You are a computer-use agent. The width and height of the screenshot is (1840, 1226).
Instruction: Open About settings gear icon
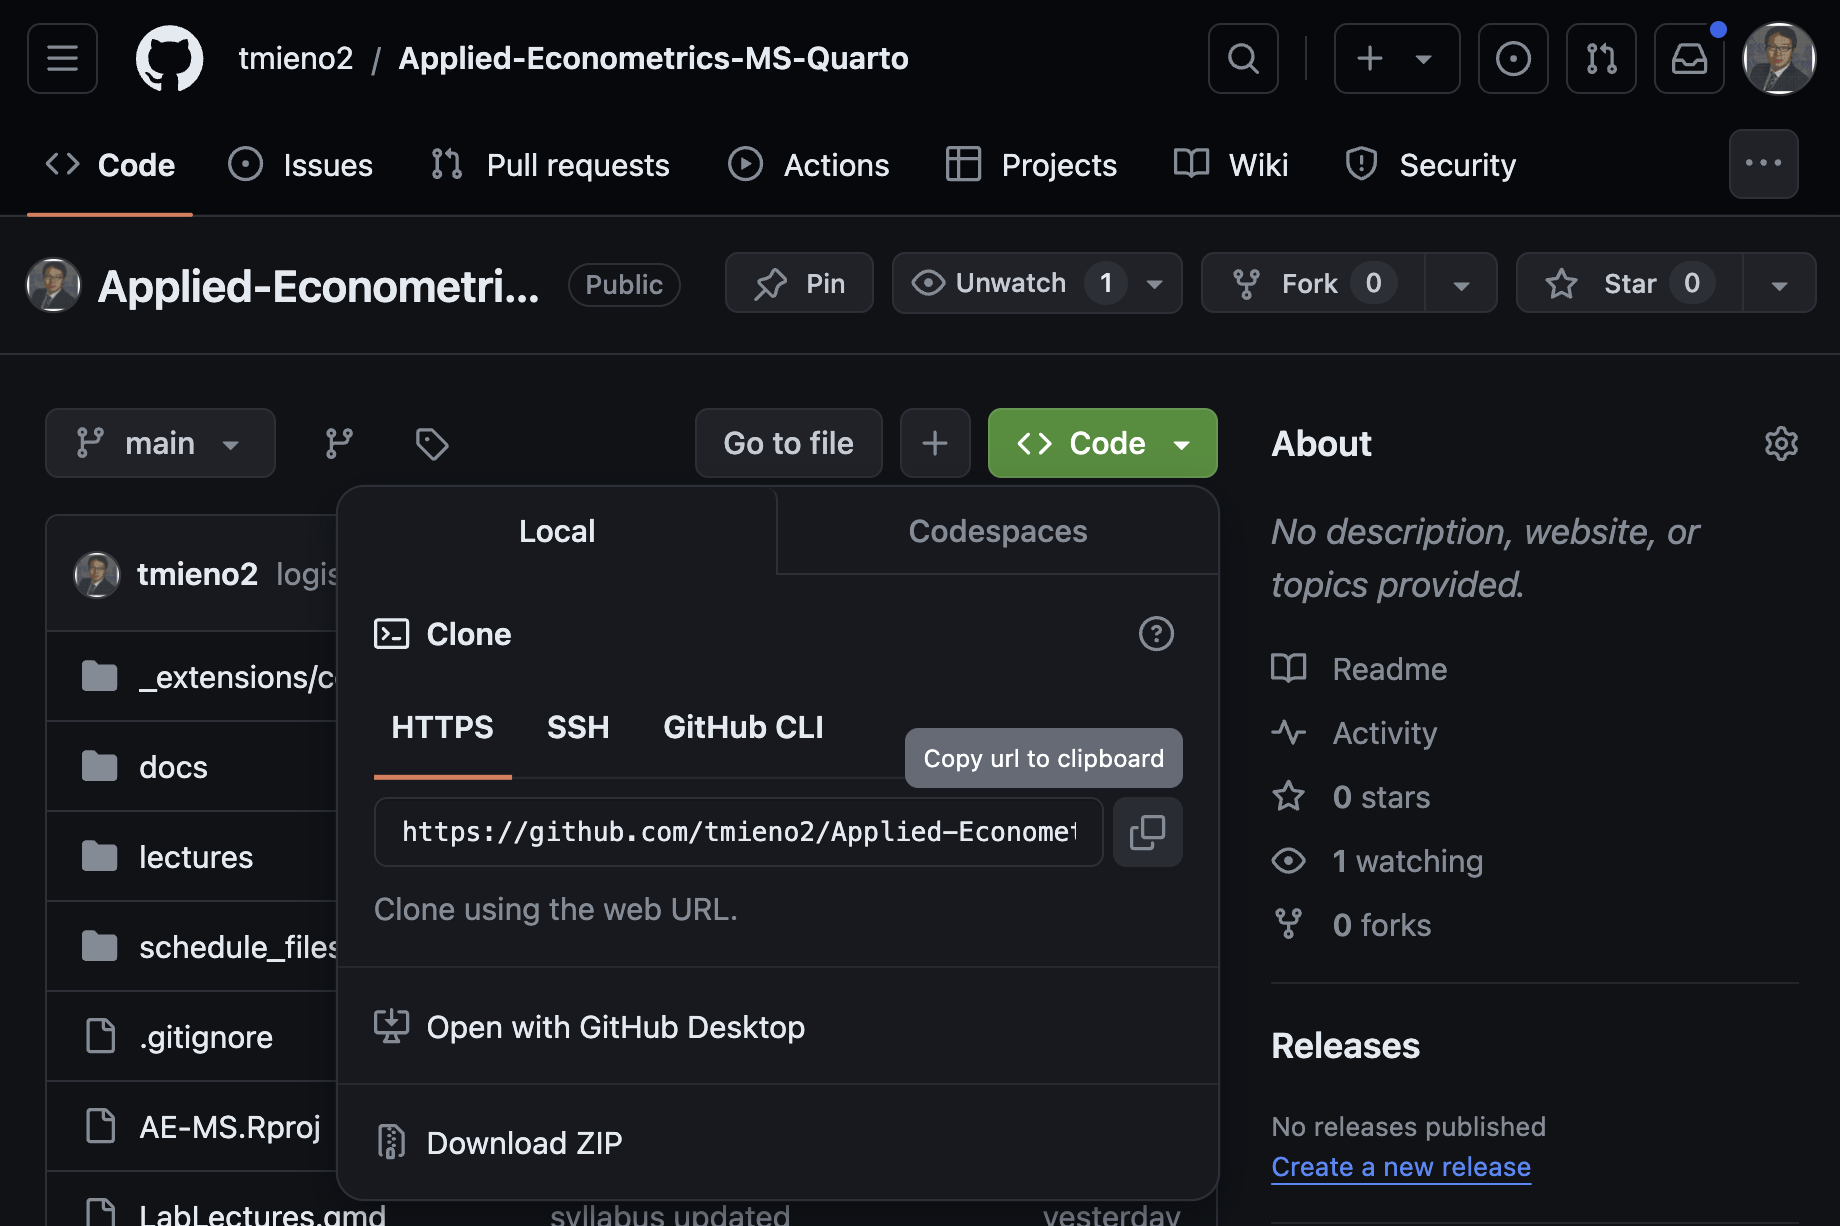pyautogui.click(x=1781, y=443)
